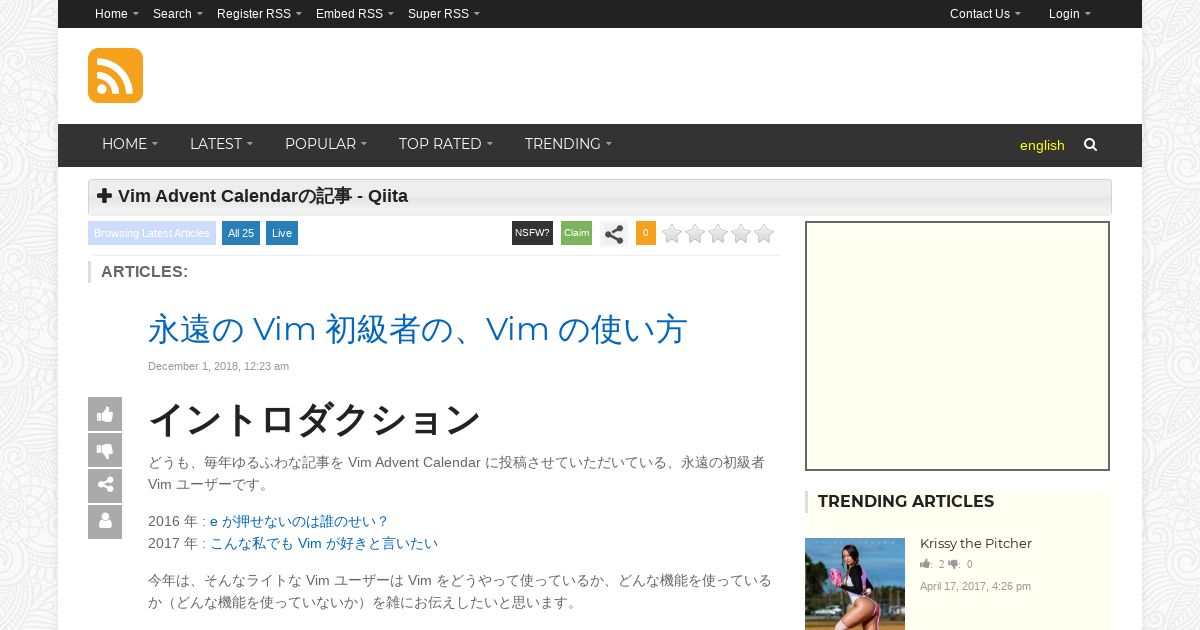Open the POPULAR navbar menu
1200x630 pixels.
(326, 145)
